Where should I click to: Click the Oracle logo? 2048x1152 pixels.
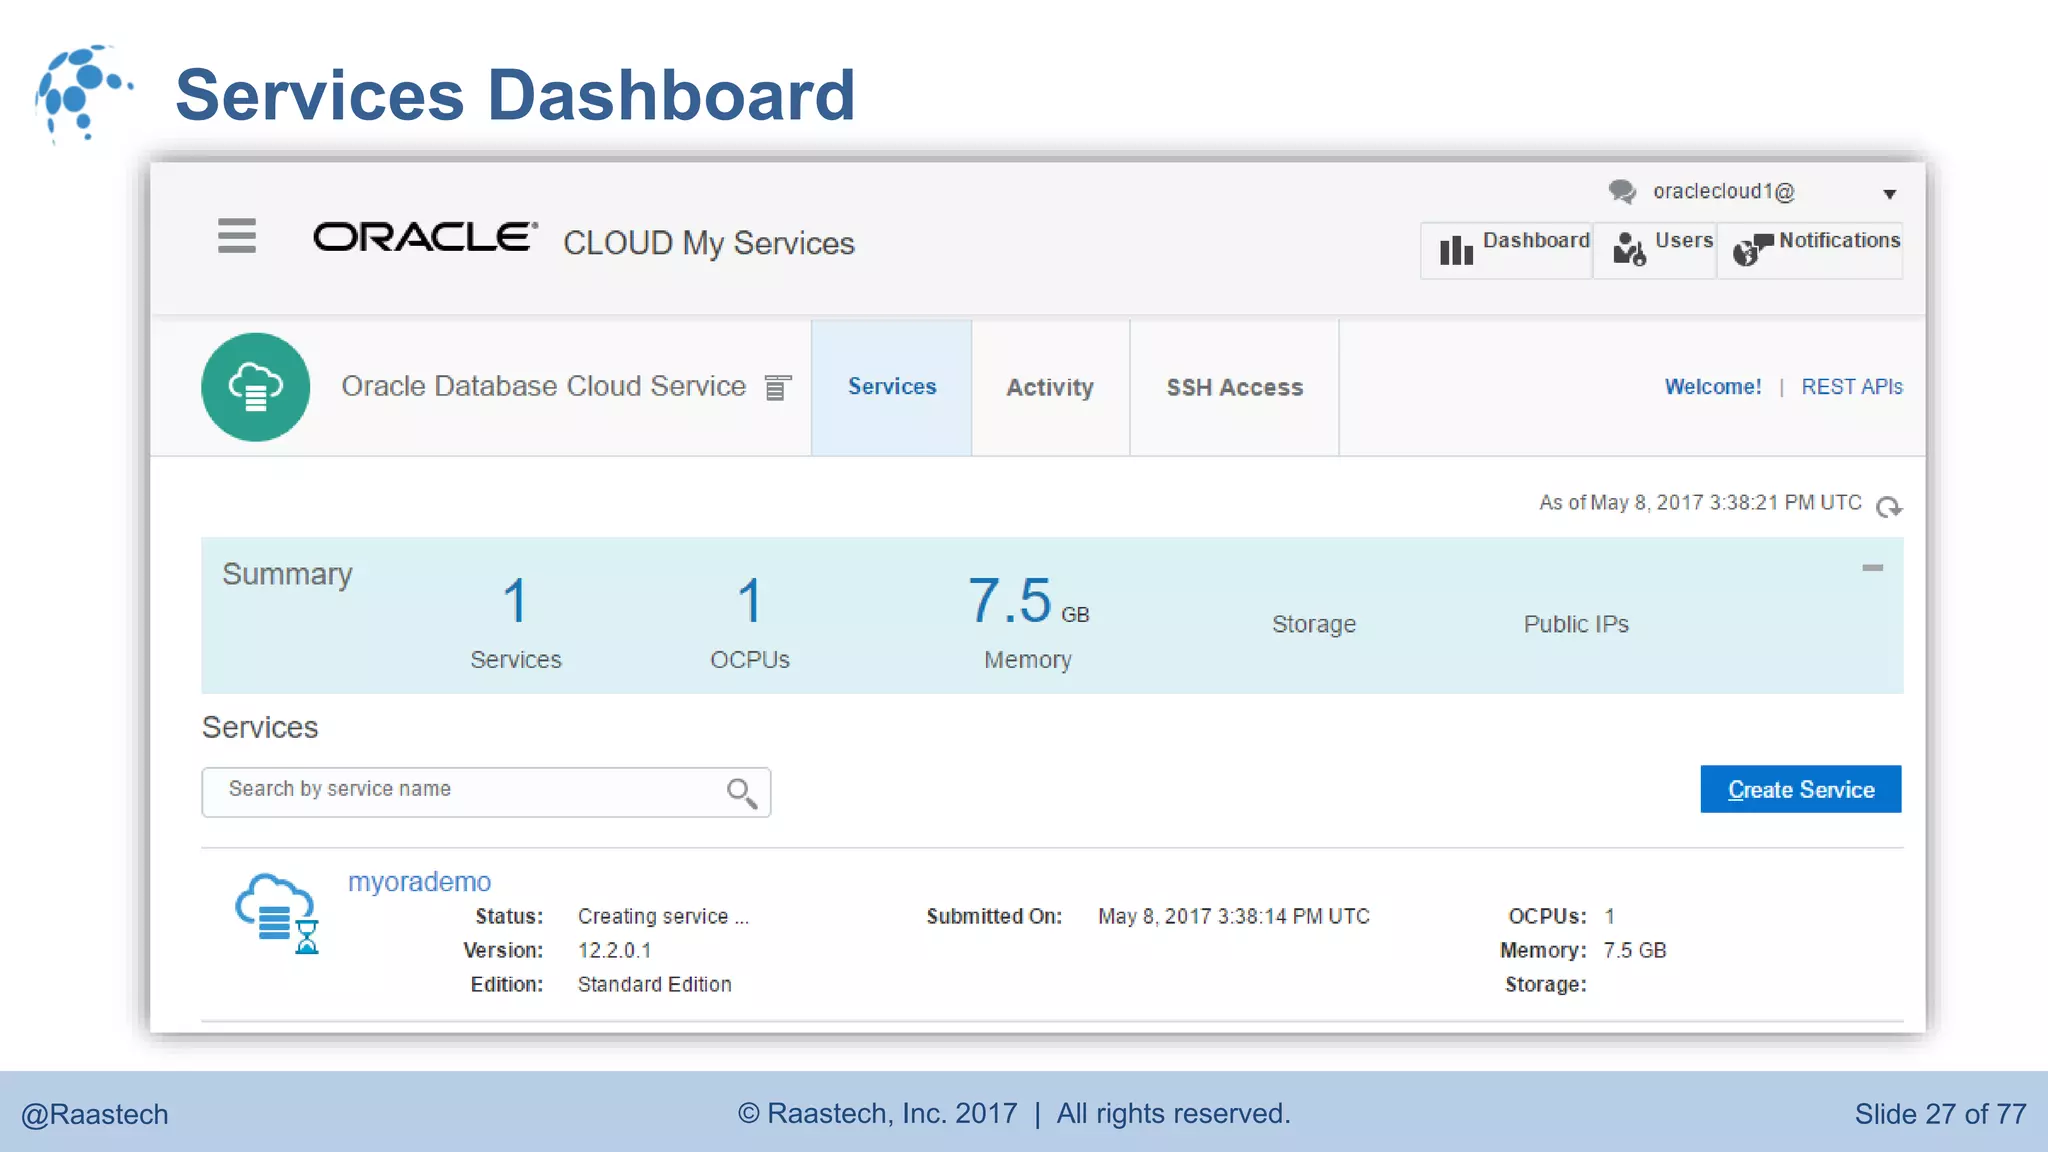pos(426,237)
